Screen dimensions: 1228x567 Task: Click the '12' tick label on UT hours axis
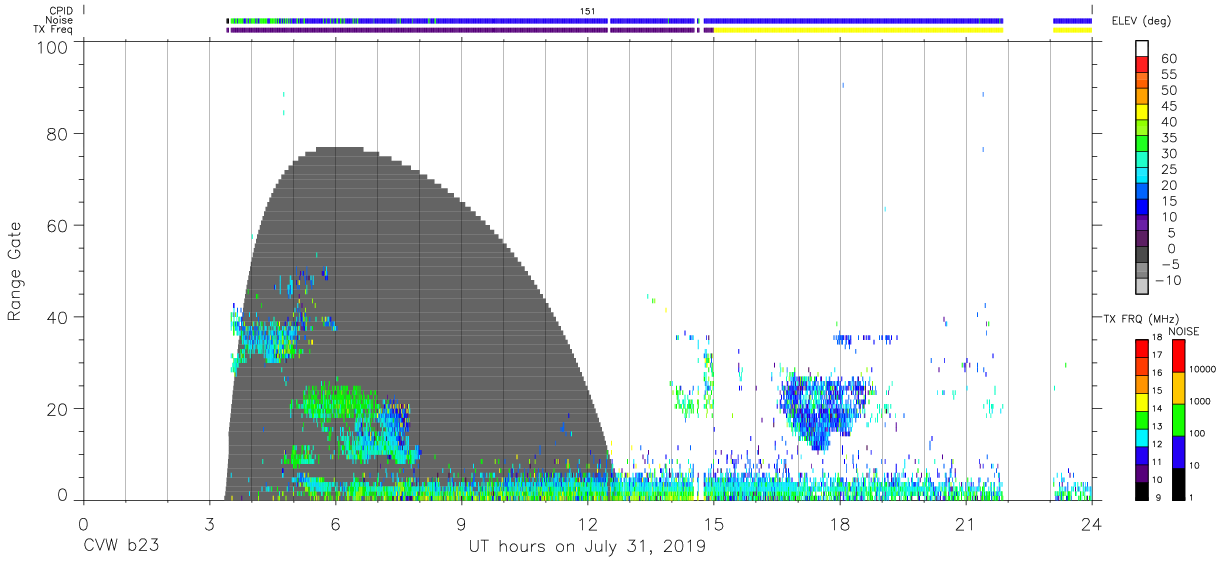coord(587,524)
